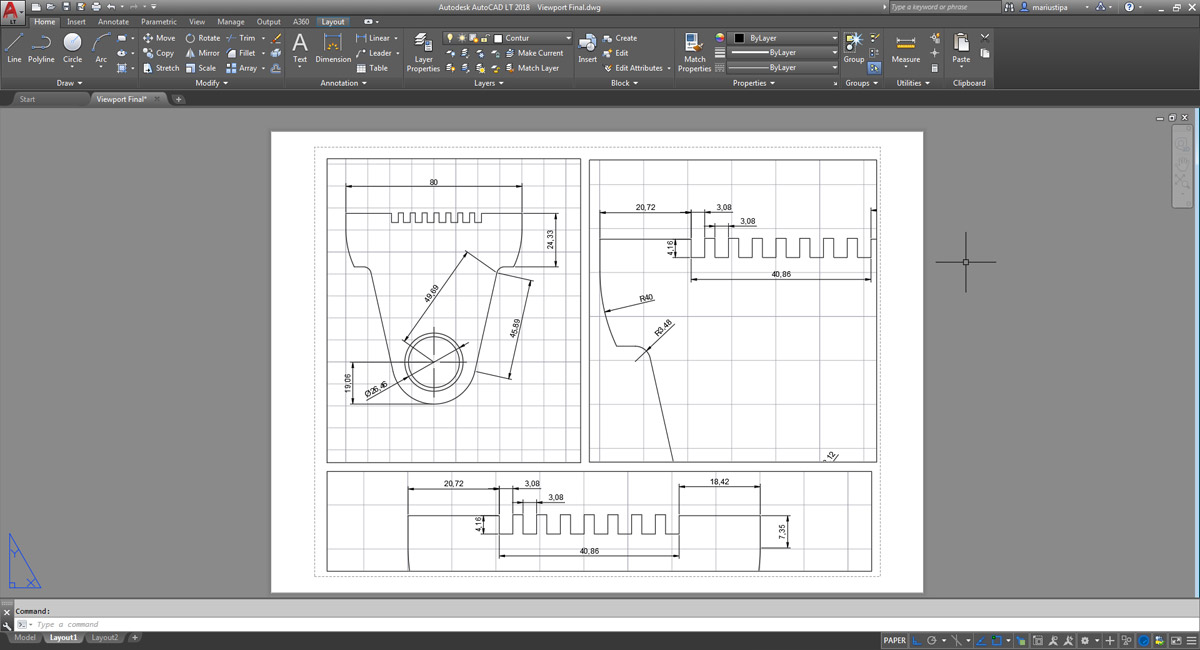Image resolution: width=1200 pixels, height=650 pixels.
Task: Expand the Modify panel
Action: point(211,83)
